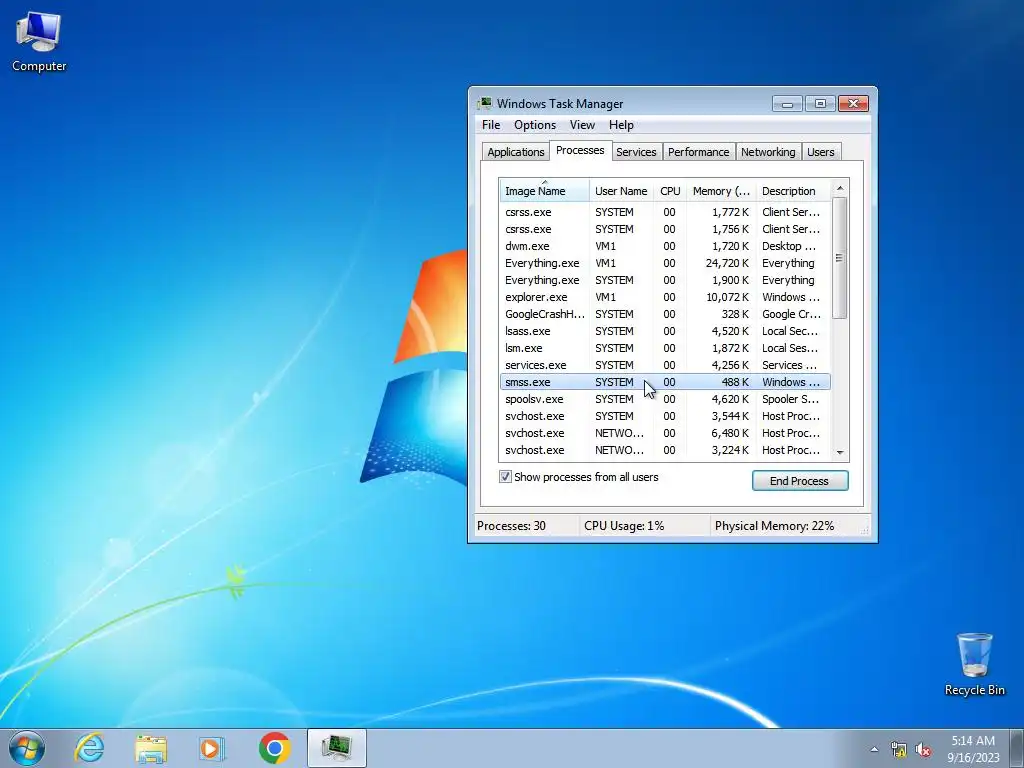The width and height of the screenshot is (1024, 768).
Task: Click Processes: 30 in status bar
Action: click(x=511, y=526)
